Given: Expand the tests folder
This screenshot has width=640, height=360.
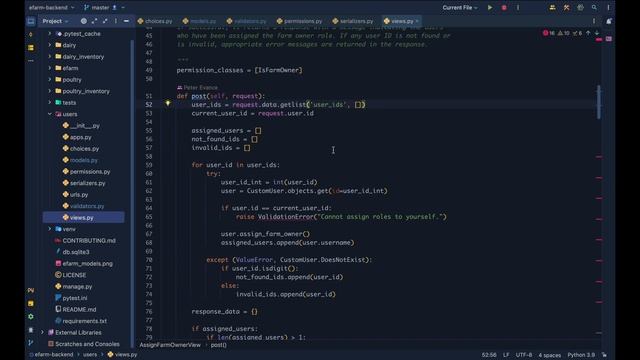Looking at the screenshot, I should point(50,102).
